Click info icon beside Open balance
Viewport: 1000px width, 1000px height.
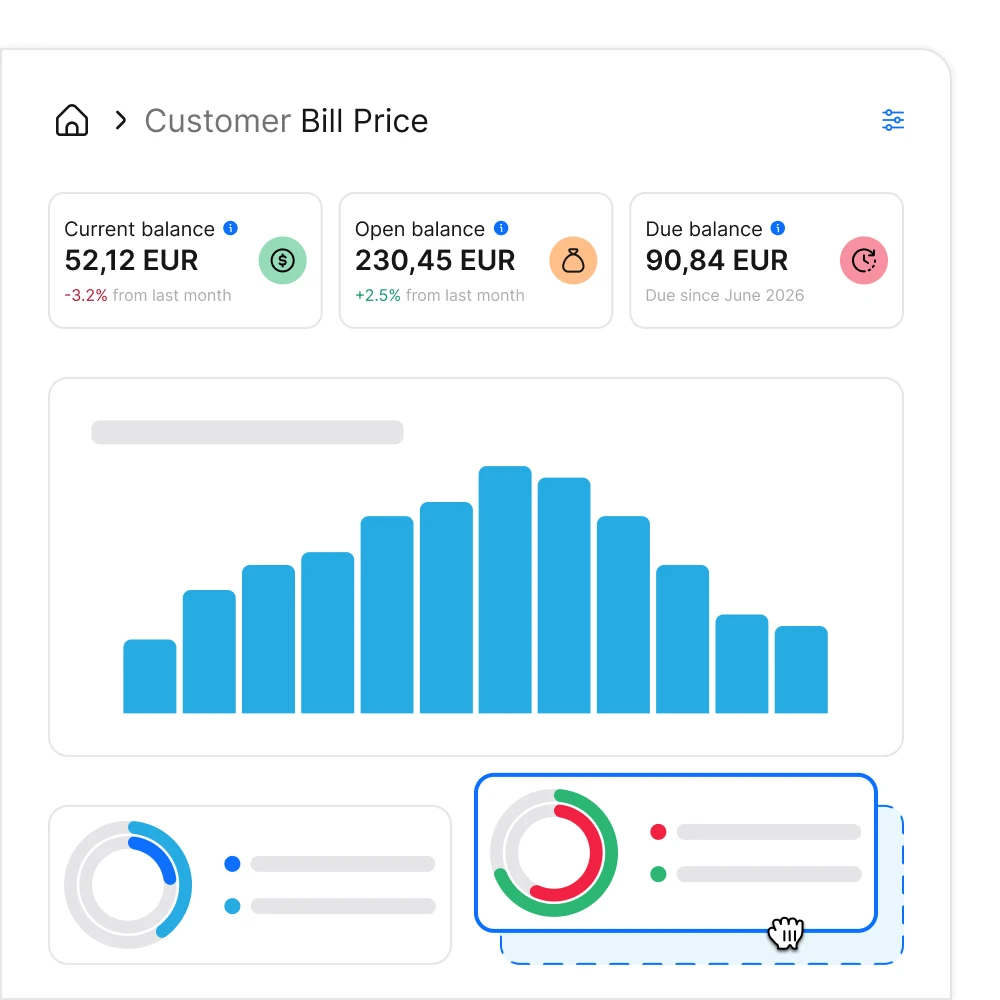tap(501, 228)
